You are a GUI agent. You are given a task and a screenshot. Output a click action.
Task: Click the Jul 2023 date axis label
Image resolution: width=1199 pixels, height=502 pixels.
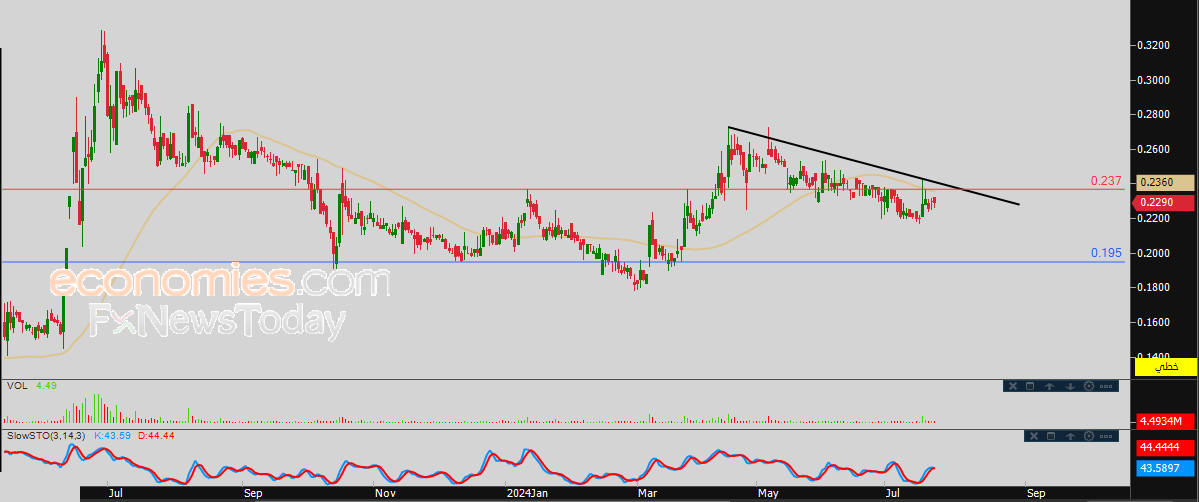(x=115, y=494)
